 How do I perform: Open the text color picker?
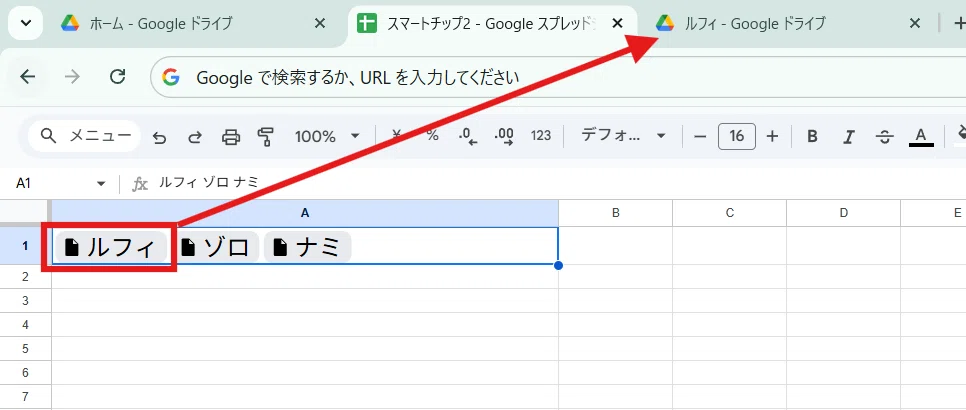pyautogui.click(x=921, y=137)
